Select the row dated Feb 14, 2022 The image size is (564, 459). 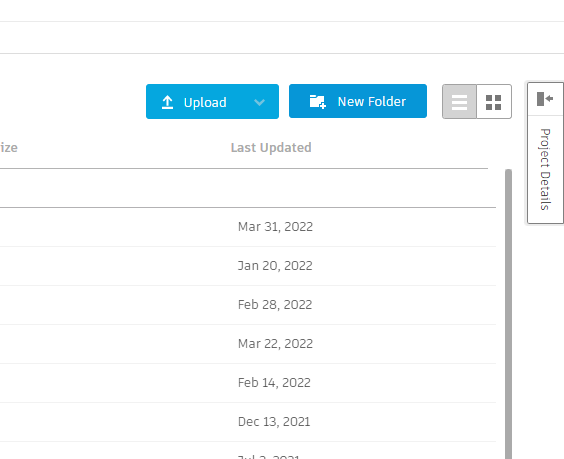[248, 383]
